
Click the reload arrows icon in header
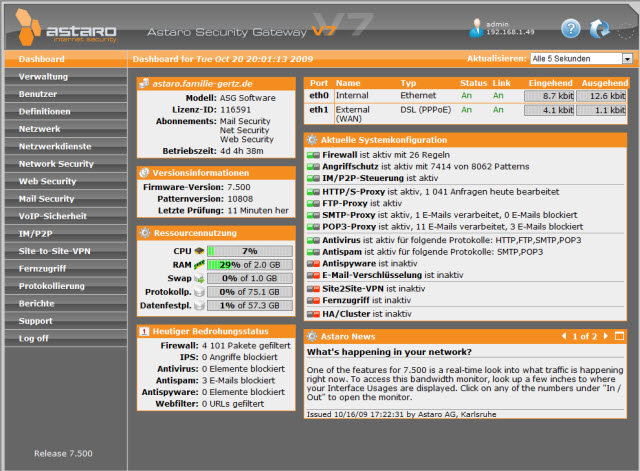[x=599, y=29]
